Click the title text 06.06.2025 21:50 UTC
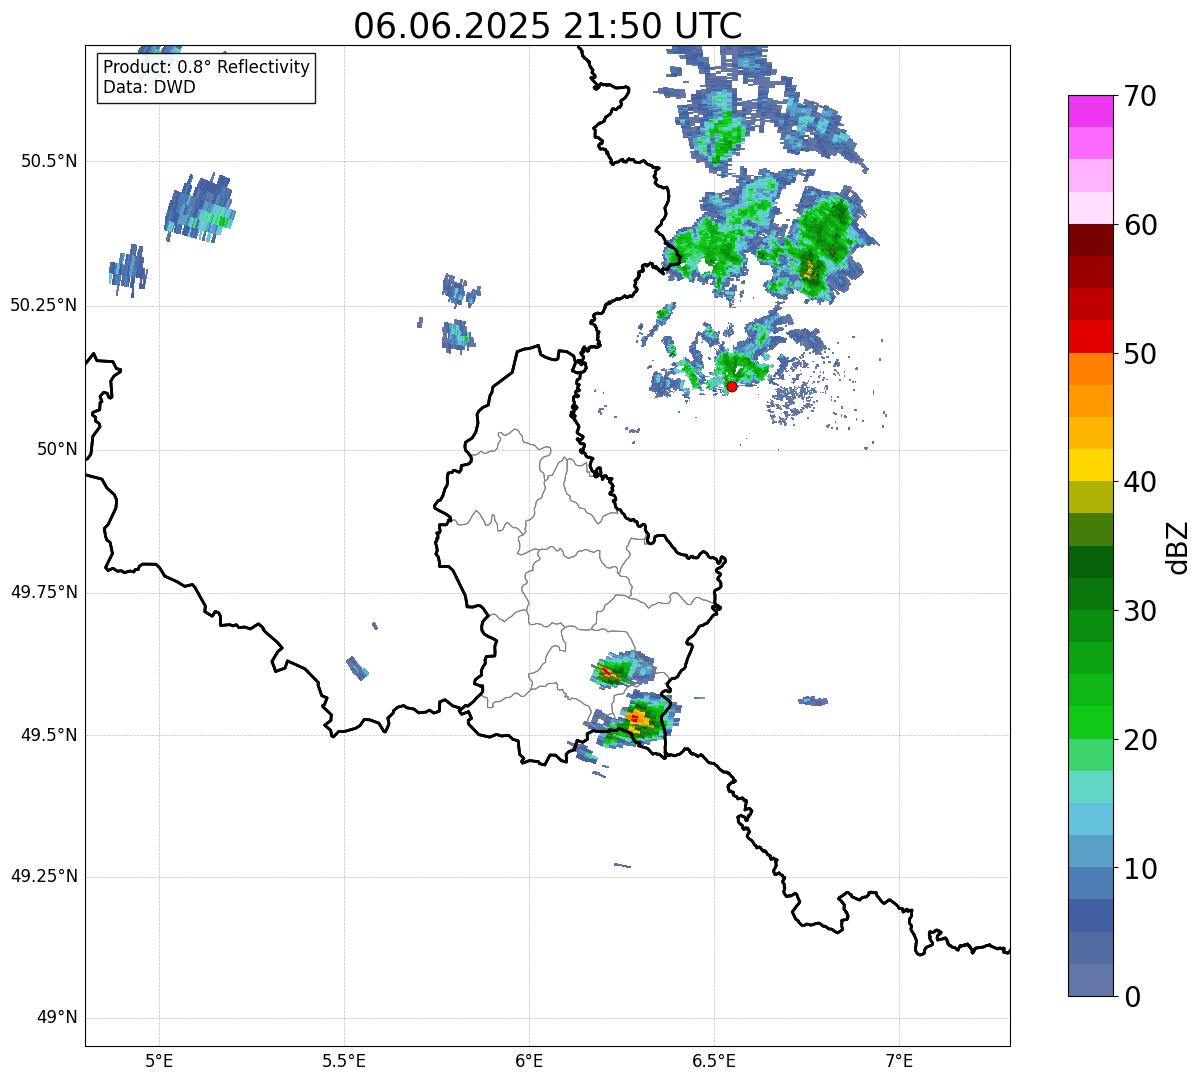The image size is (1202, 1081). click(x=548, y=25)
